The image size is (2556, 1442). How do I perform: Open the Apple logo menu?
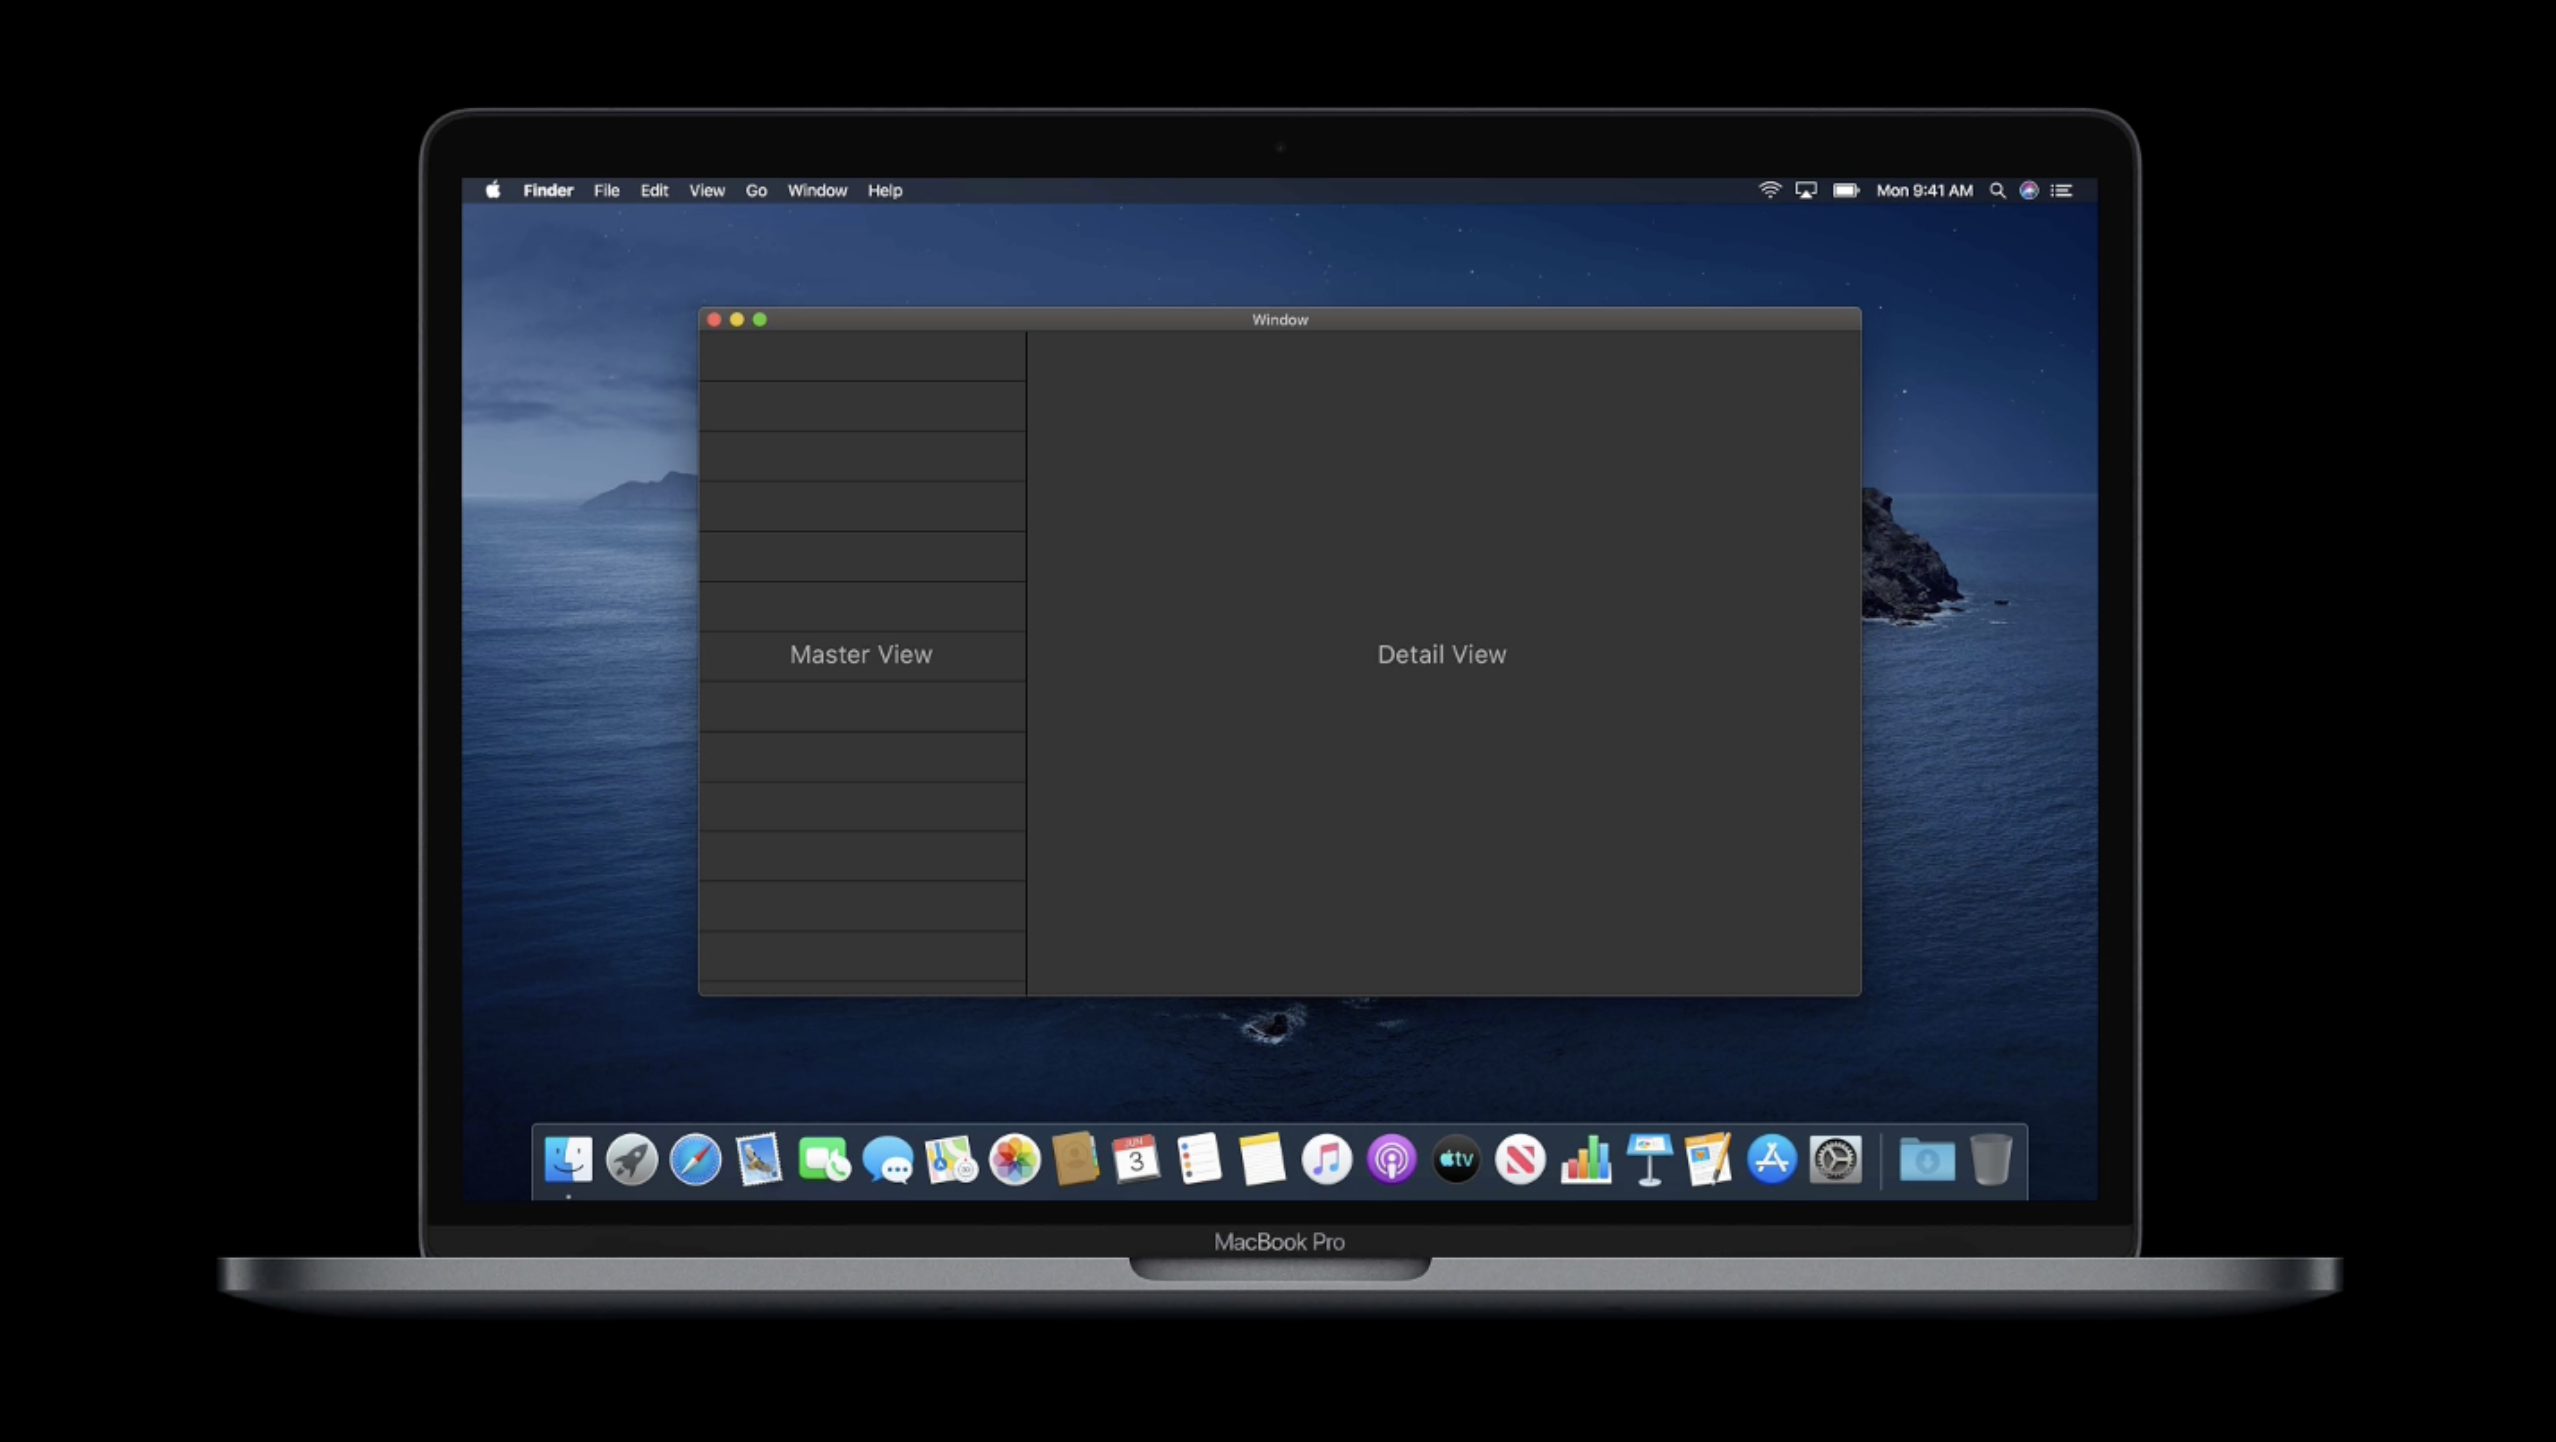[493, 190]
